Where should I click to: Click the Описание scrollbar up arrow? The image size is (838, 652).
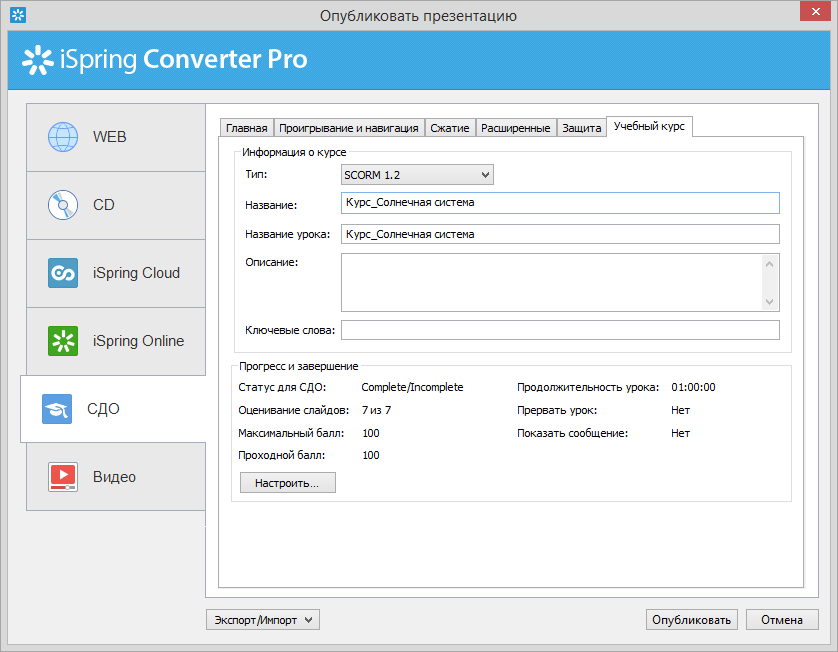click(770, 264)
